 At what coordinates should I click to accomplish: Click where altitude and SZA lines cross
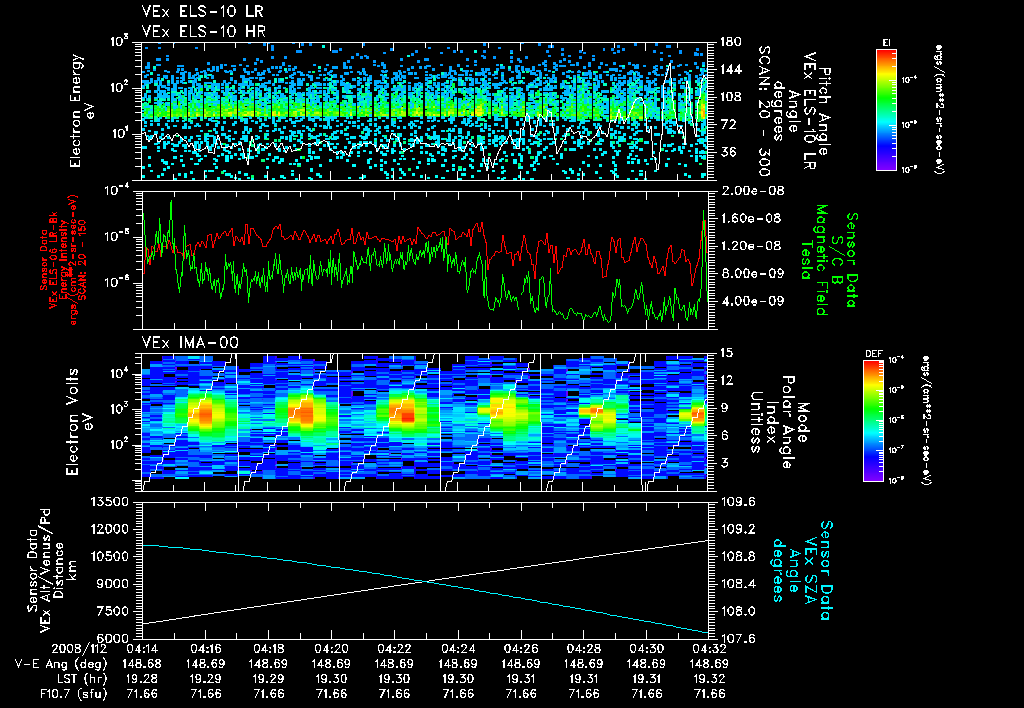coord(424,581)
